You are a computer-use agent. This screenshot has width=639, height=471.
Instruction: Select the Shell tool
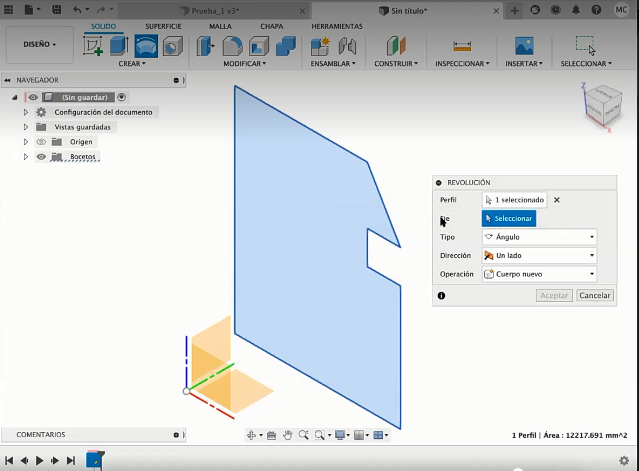coord(259,46)
